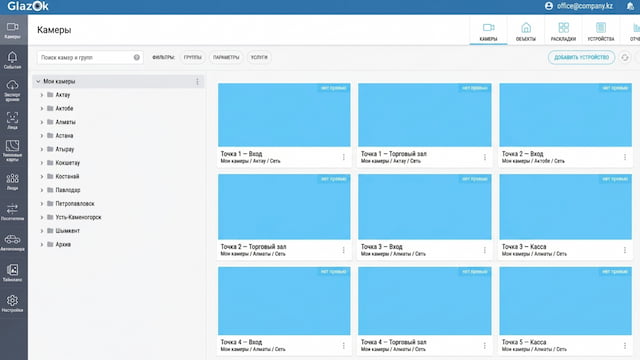Switch to the Устройства top tab
The width and height of the screenshot is (640, 360).
601,31
